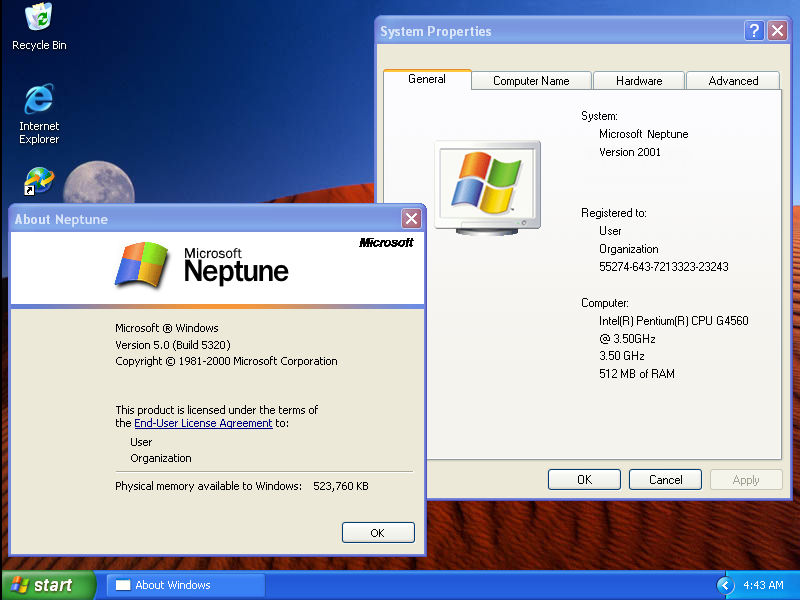The height and width of the screenshot is (600, 800).
Task: Click the 'Version 2001' text
Action: pos(630,152)
